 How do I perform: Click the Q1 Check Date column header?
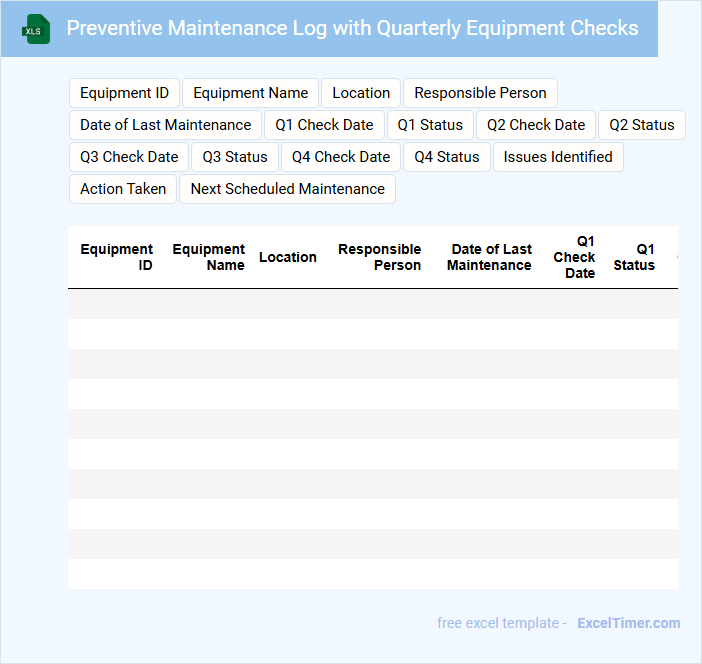574,257
